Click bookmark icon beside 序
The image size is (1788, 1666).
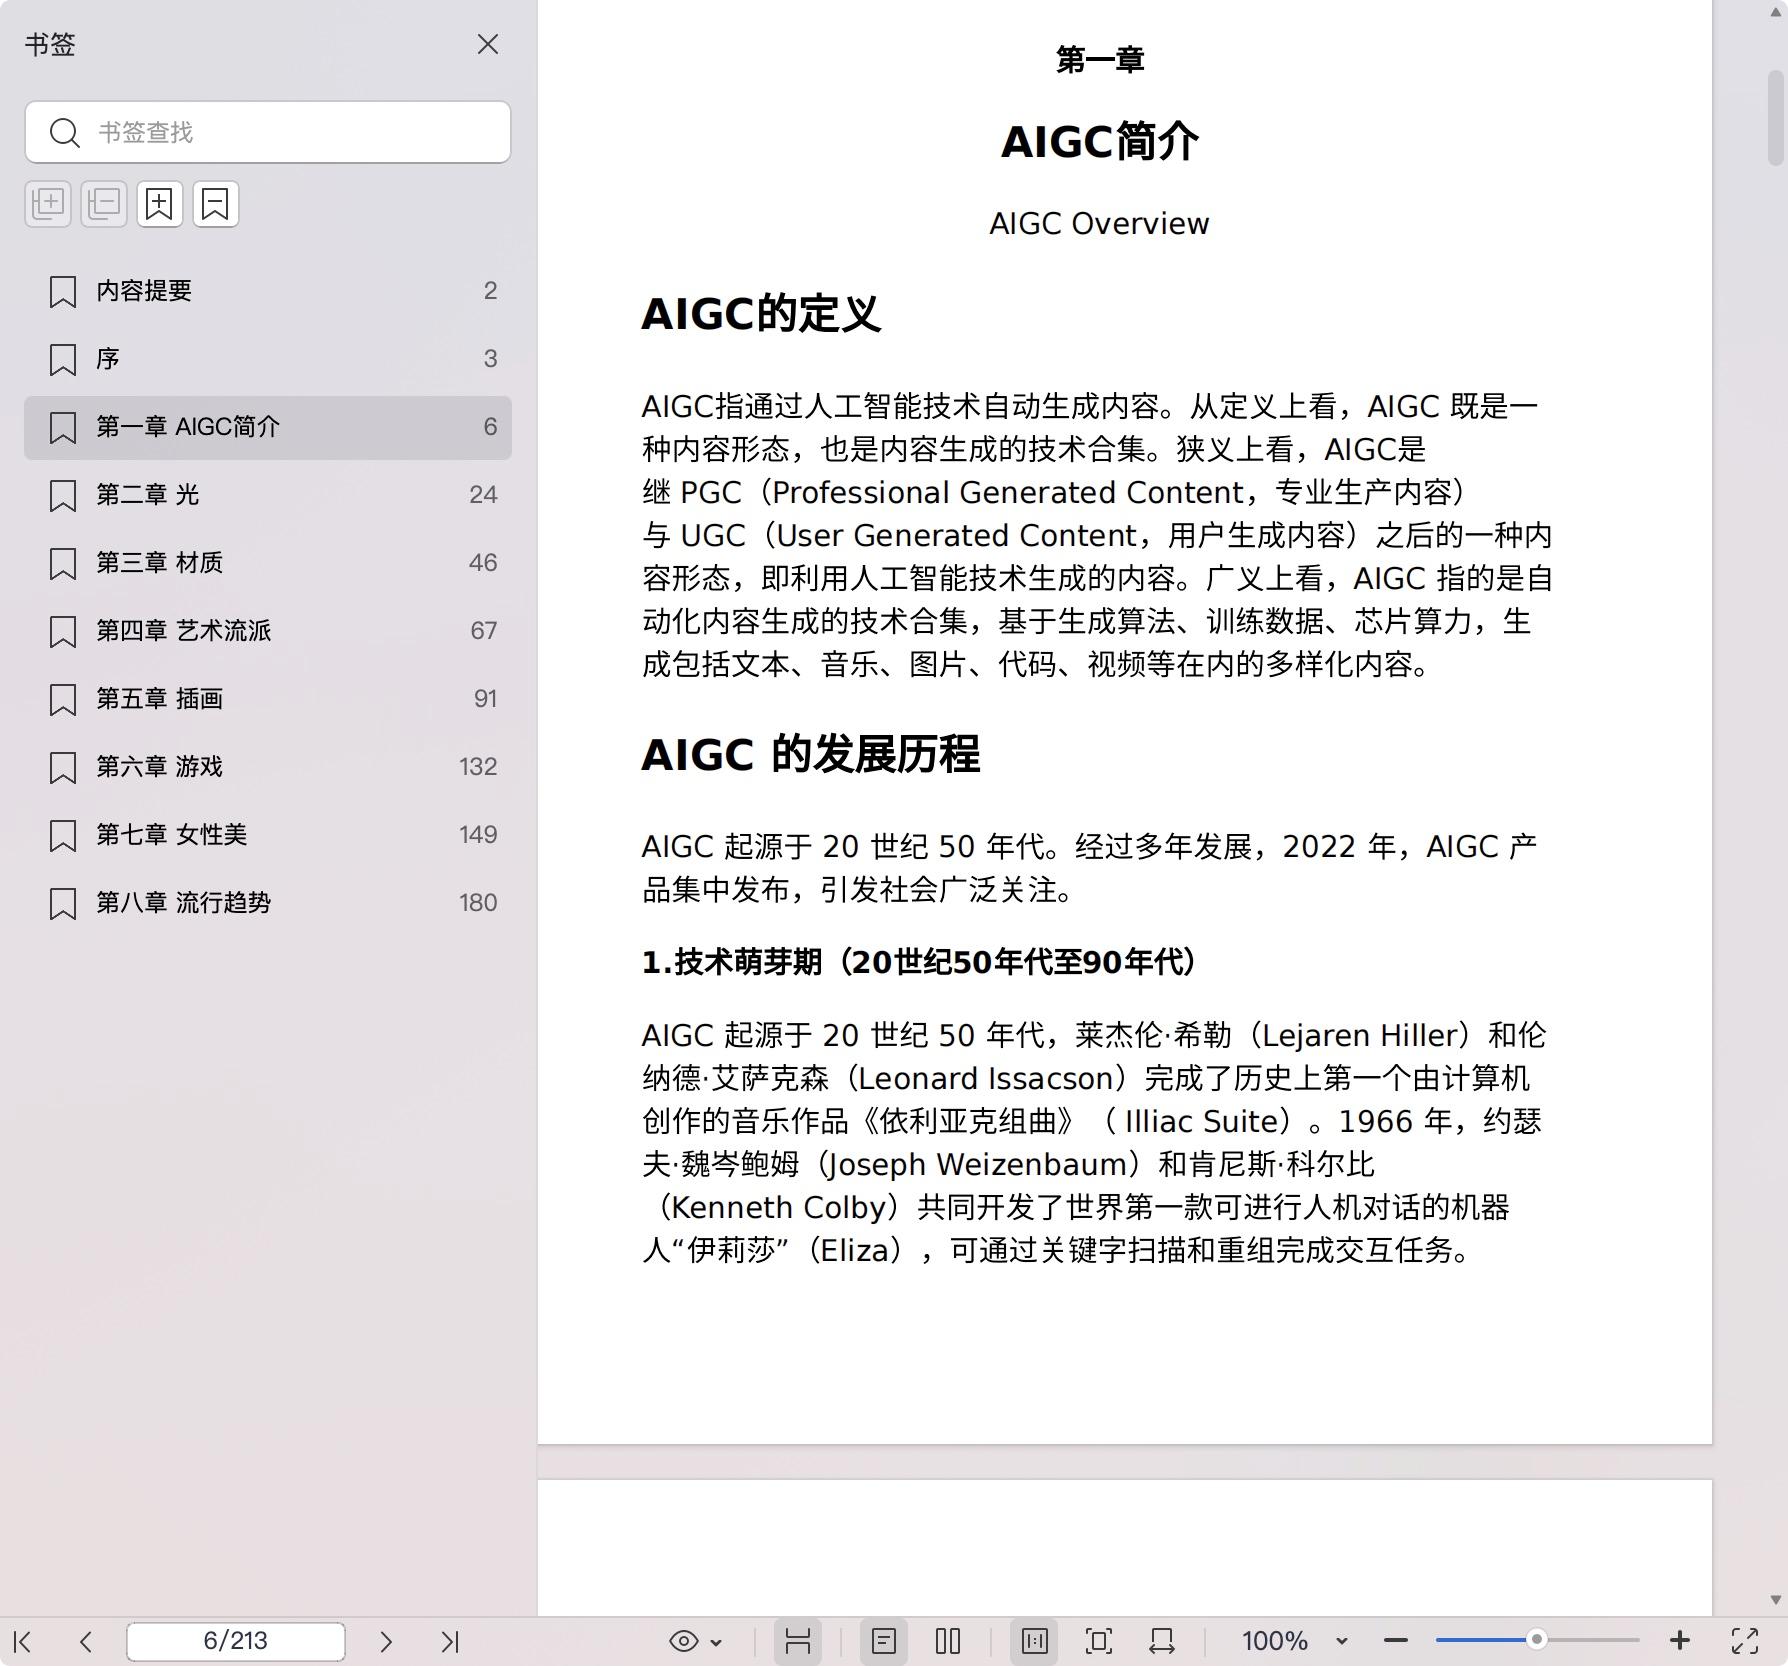tap(63, 360)
